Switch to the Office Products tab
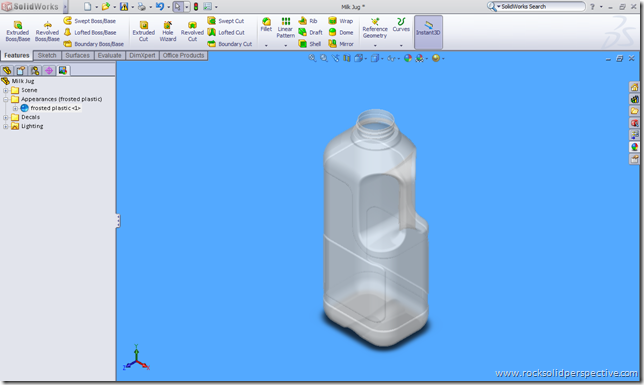 tap(183, 55)
